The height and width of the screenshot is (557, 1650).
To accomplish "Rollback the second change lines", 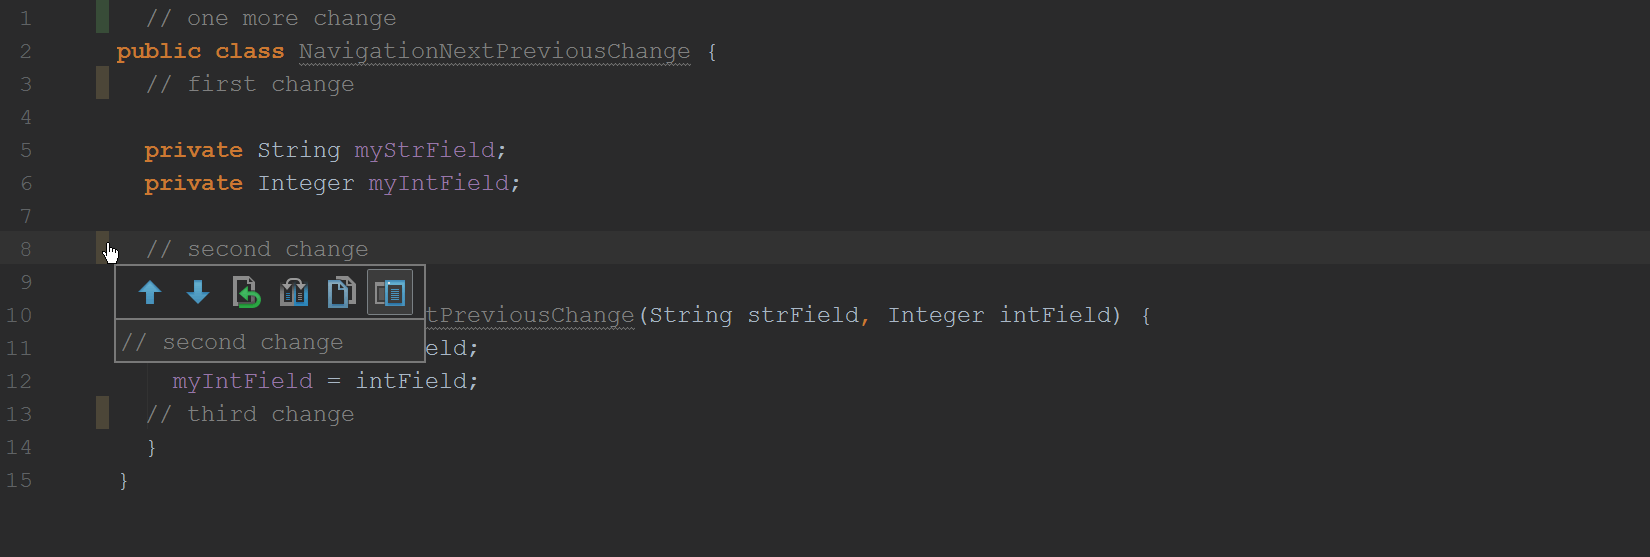I will 246,292.
